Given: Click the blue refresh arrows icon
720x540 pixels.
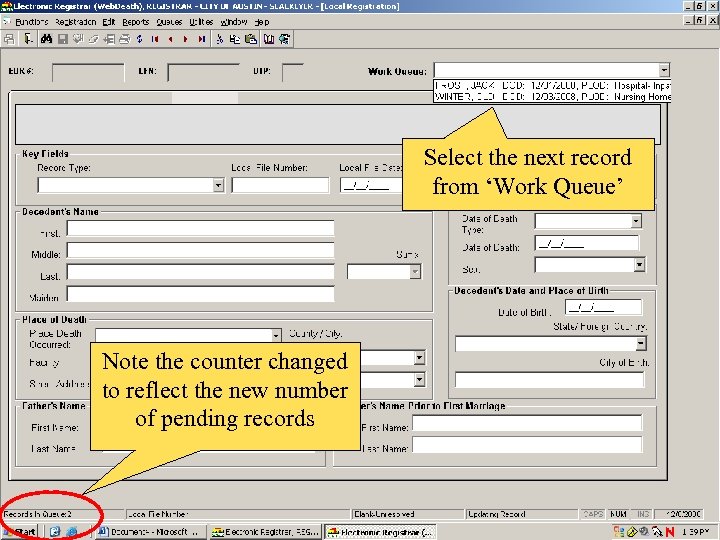Looking at the screenshot, I should 140,39.
